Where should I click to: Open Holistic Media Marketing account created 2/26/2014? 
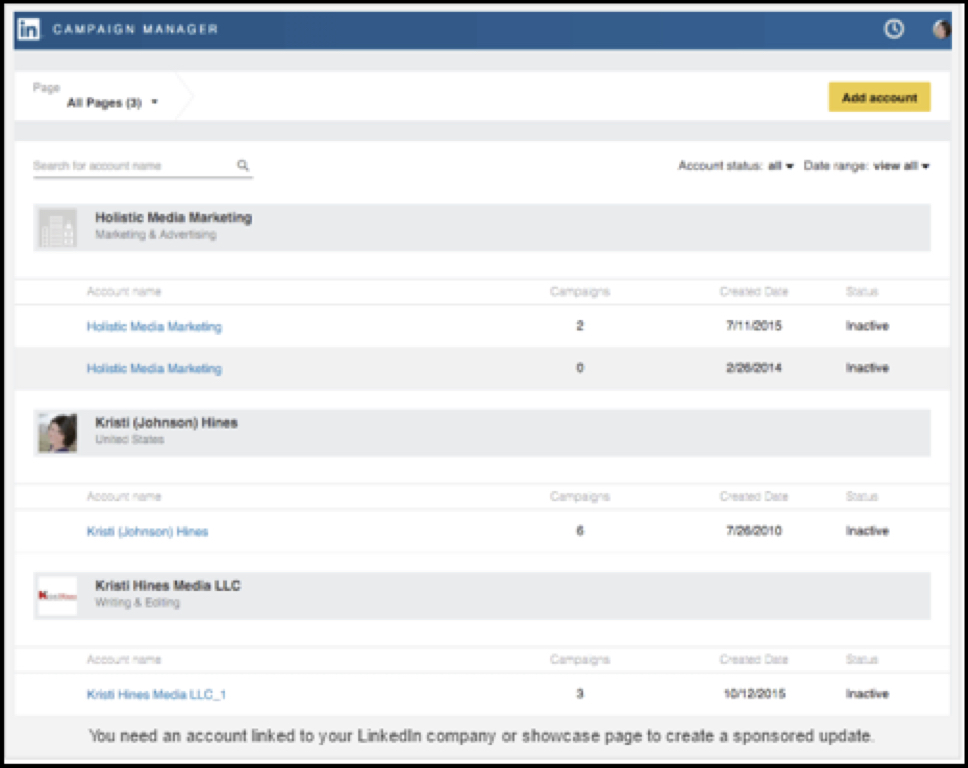(x=154, y=369)
